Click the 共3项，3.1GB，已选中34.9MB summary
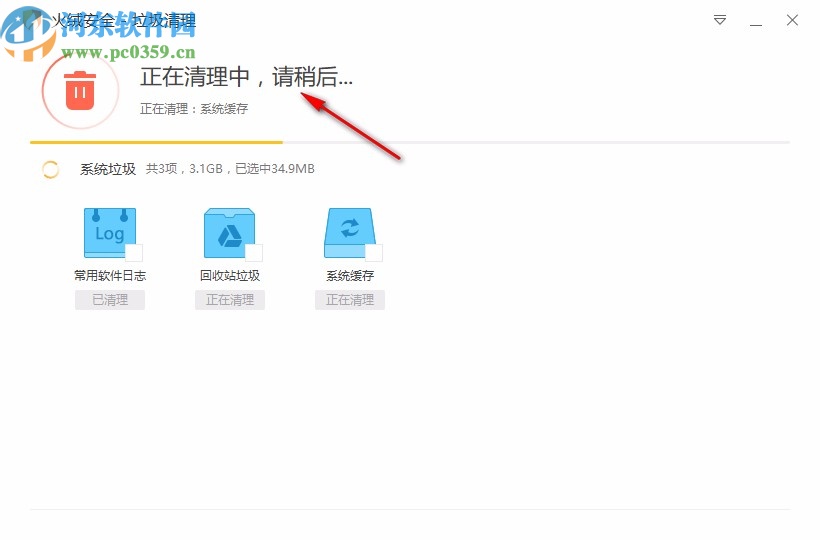The image size is (820, 540). [230, 169]
